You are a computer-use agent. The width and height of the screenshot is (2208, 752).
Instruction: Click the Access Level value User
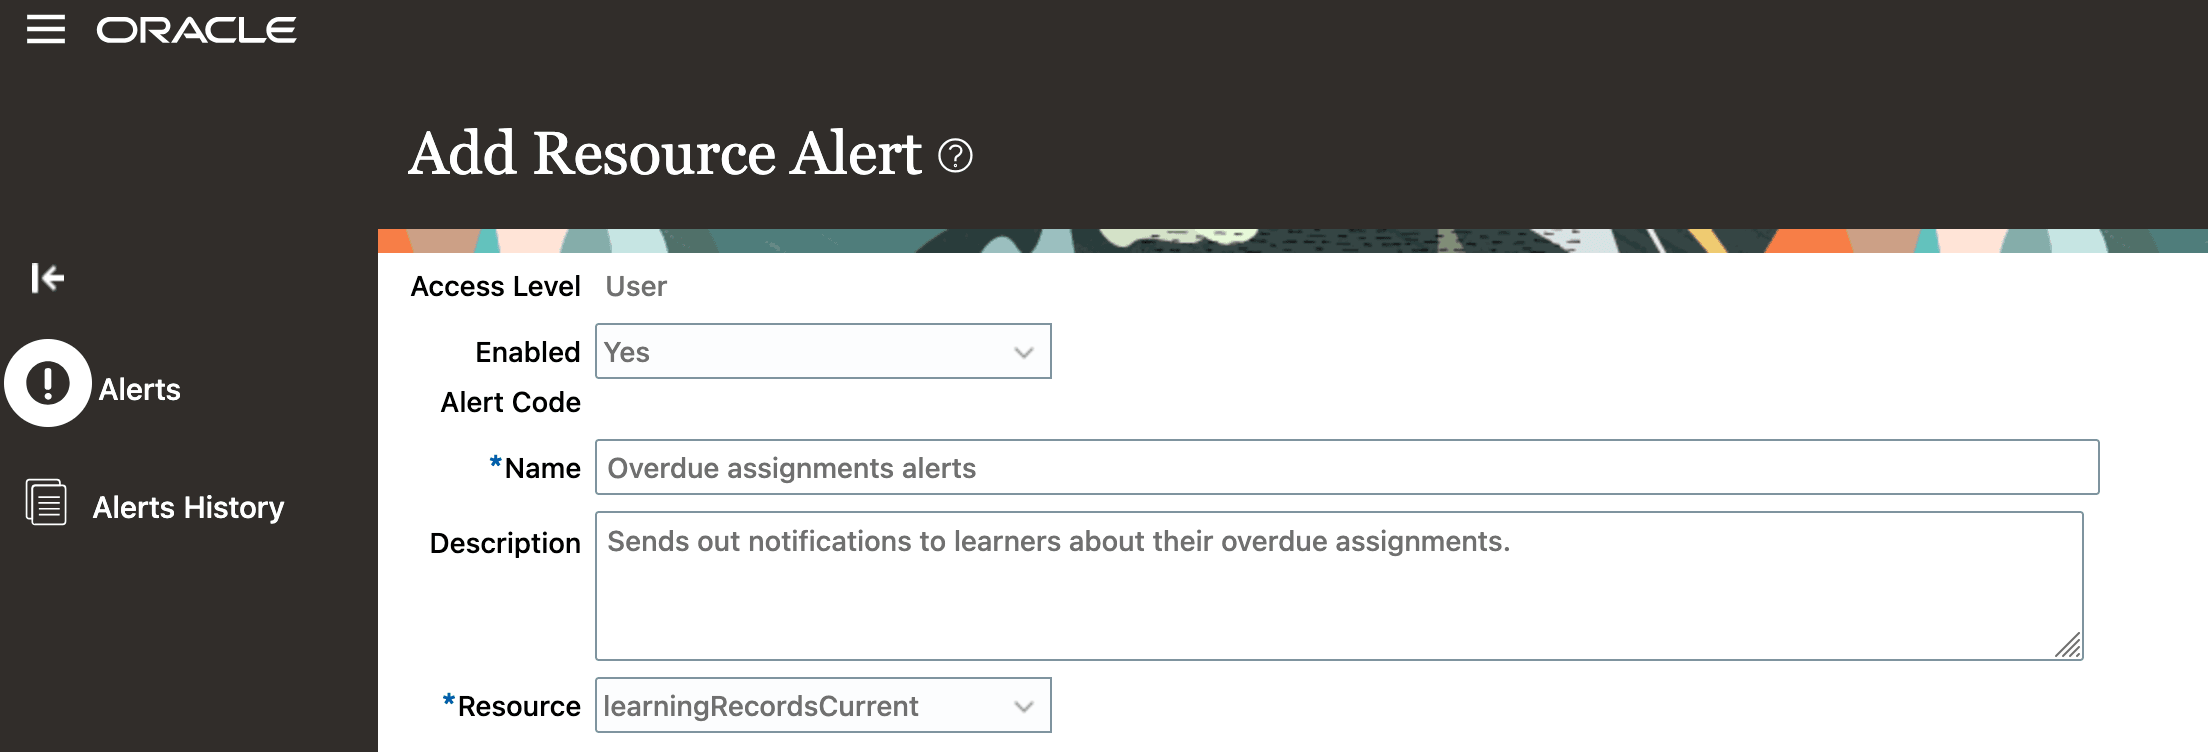(637, 287)
